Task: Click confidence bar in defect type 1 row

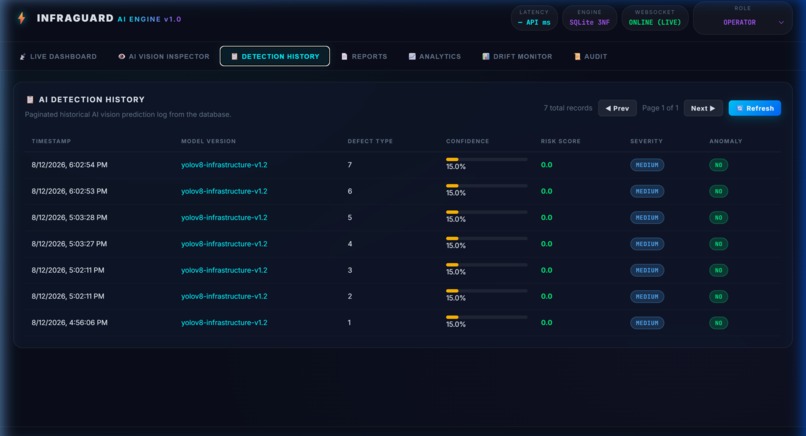Action: 486,318
